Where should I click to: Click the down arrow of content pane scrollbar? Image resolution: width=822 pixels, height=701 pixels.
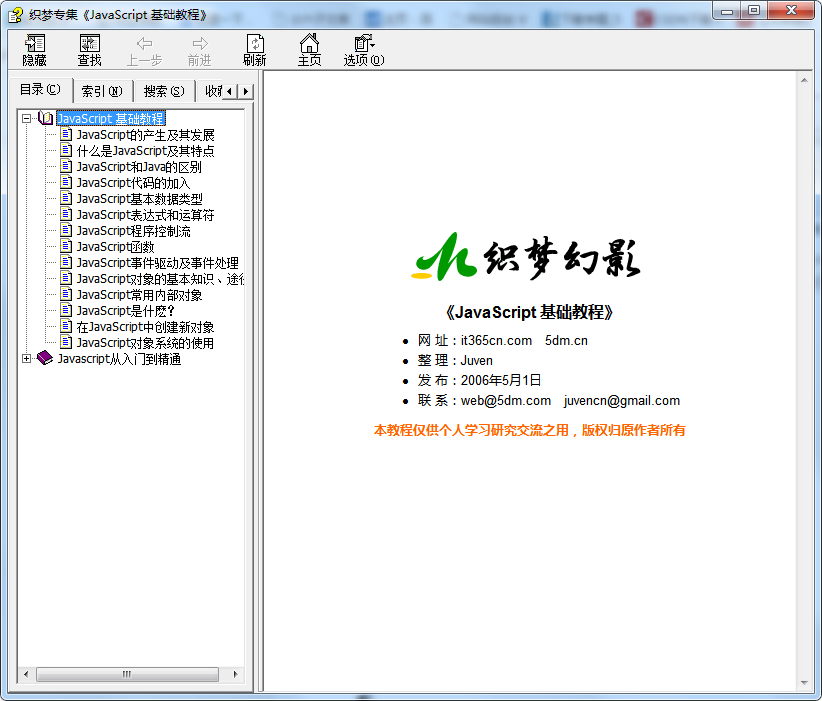(x=802, y=682)
